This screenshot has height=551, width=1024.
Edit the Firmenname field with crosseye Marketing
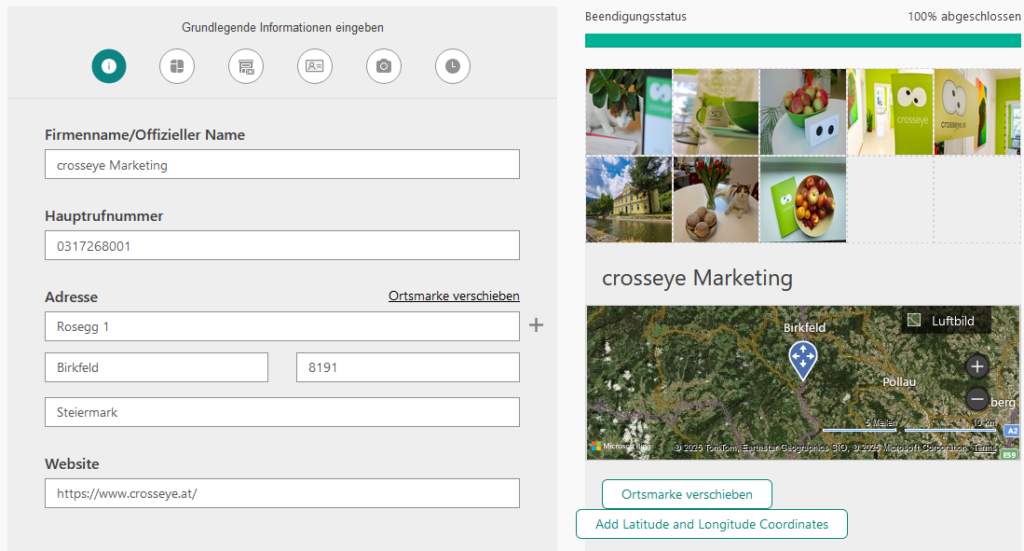pyautogui.click(x=282, y=165)
